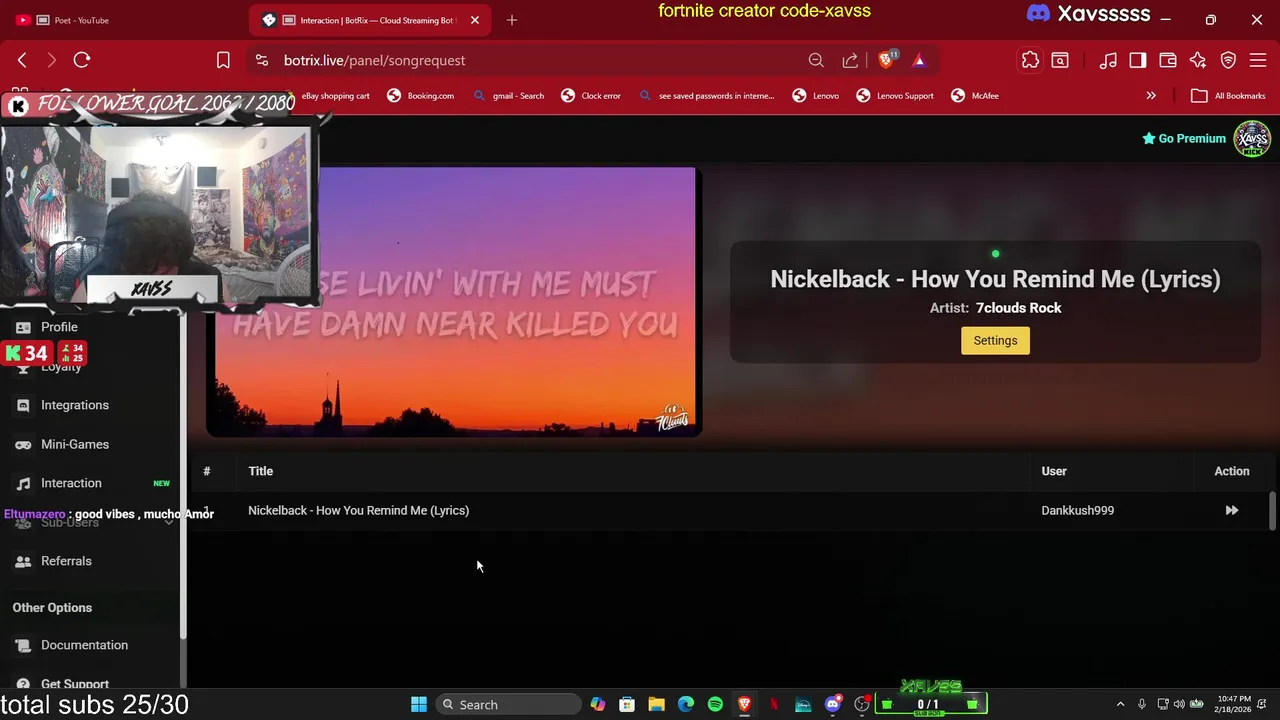Click the Go Premium link
The width and height of the screenshot is (1280, 720).
(1184, 138)
